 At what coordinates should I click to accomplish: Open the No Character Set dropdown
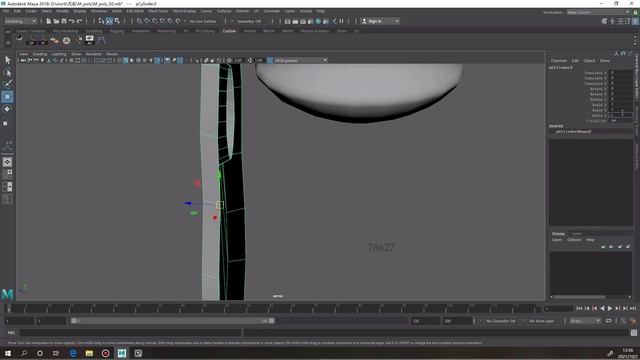click(x=501, y=321)
